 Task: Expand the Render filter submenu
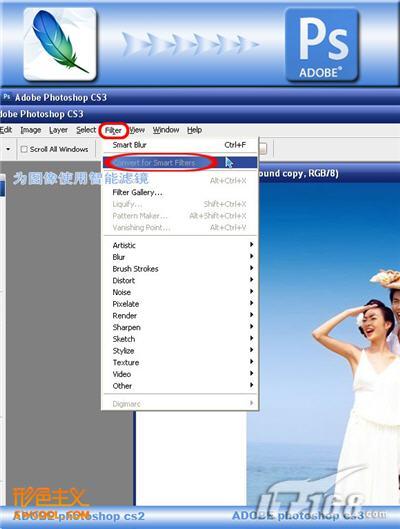point(180,316)
